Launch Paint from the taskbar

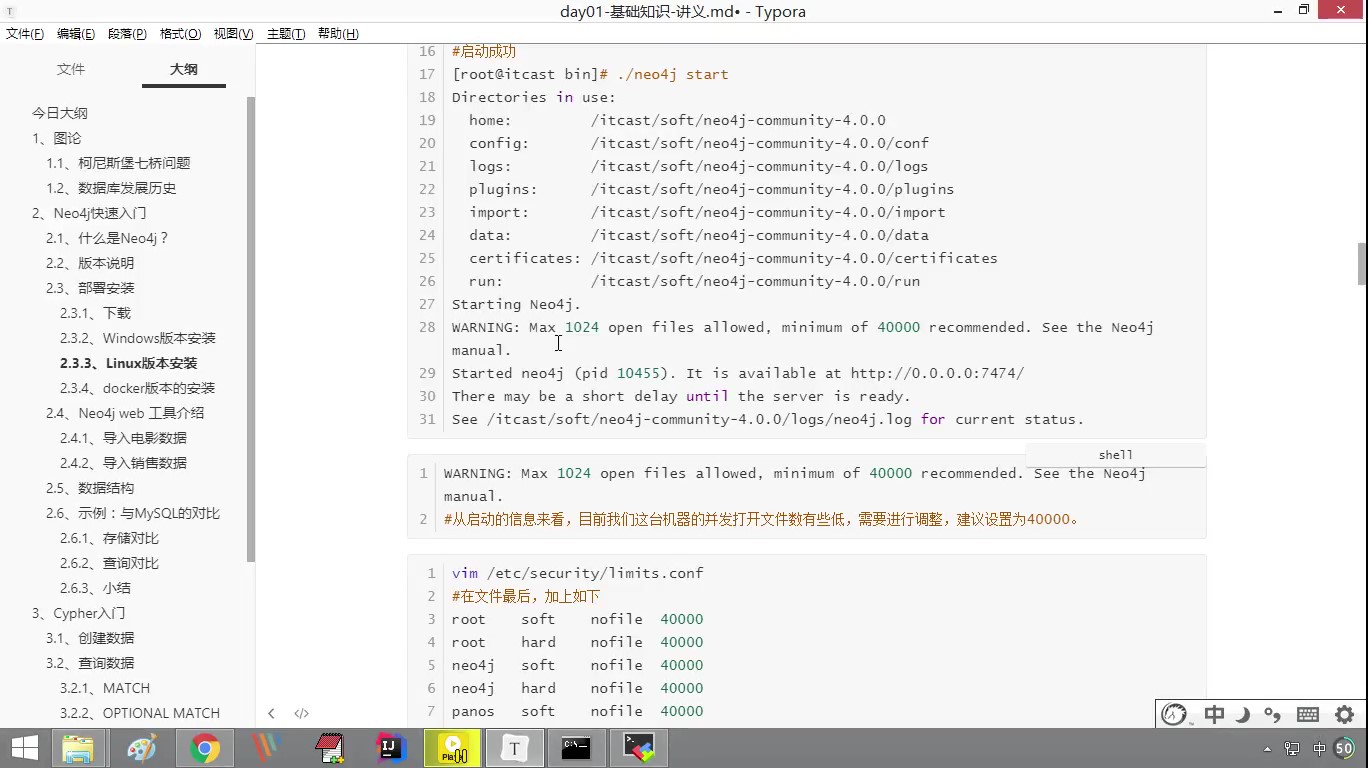pyautogui.click(x=141, y=748)
